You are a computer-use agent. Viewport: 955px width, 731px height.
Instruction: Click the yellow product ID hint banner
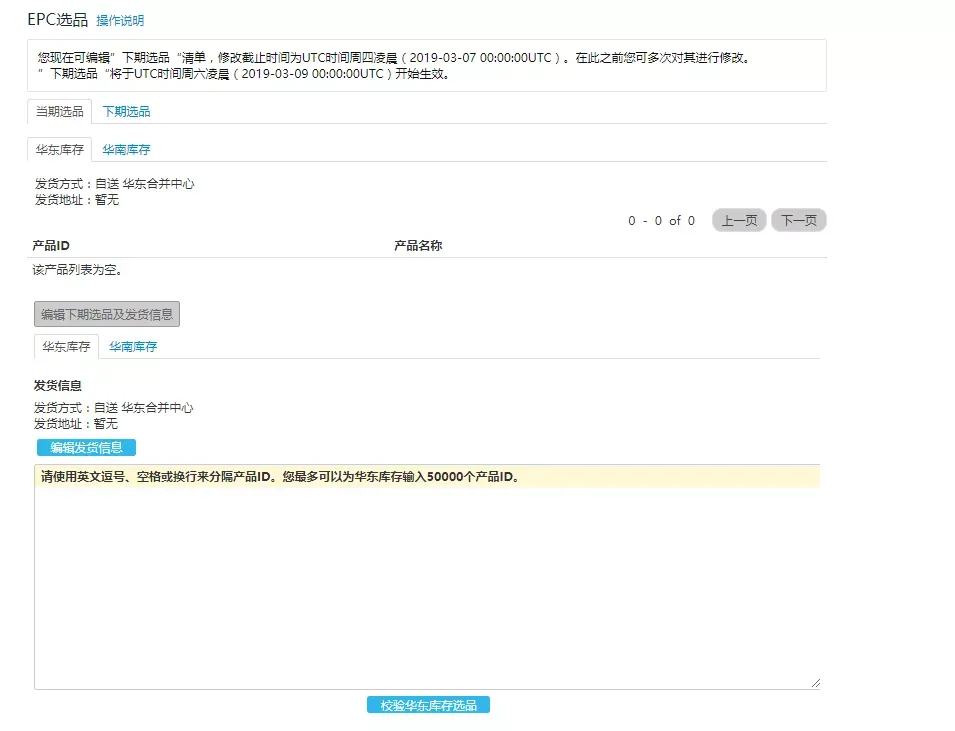(x=427, y=477)
